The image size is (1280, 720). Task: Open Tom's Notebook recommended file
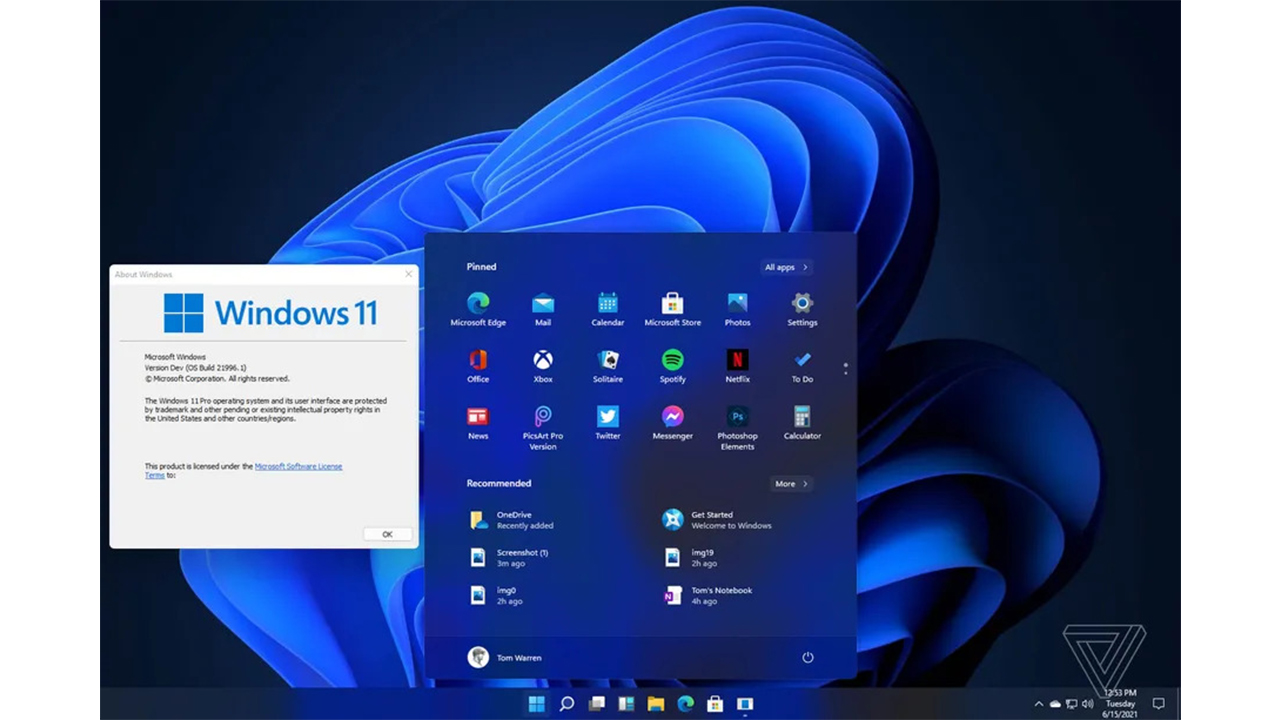point(720,595)
